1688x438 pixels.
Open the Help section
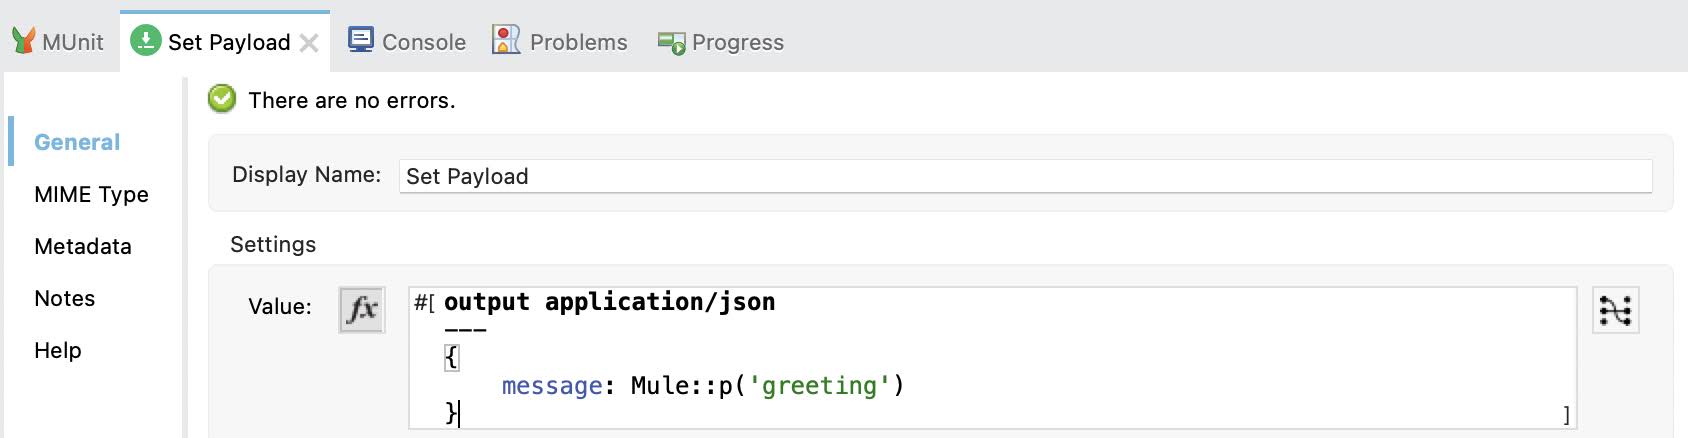pos(58,350)
